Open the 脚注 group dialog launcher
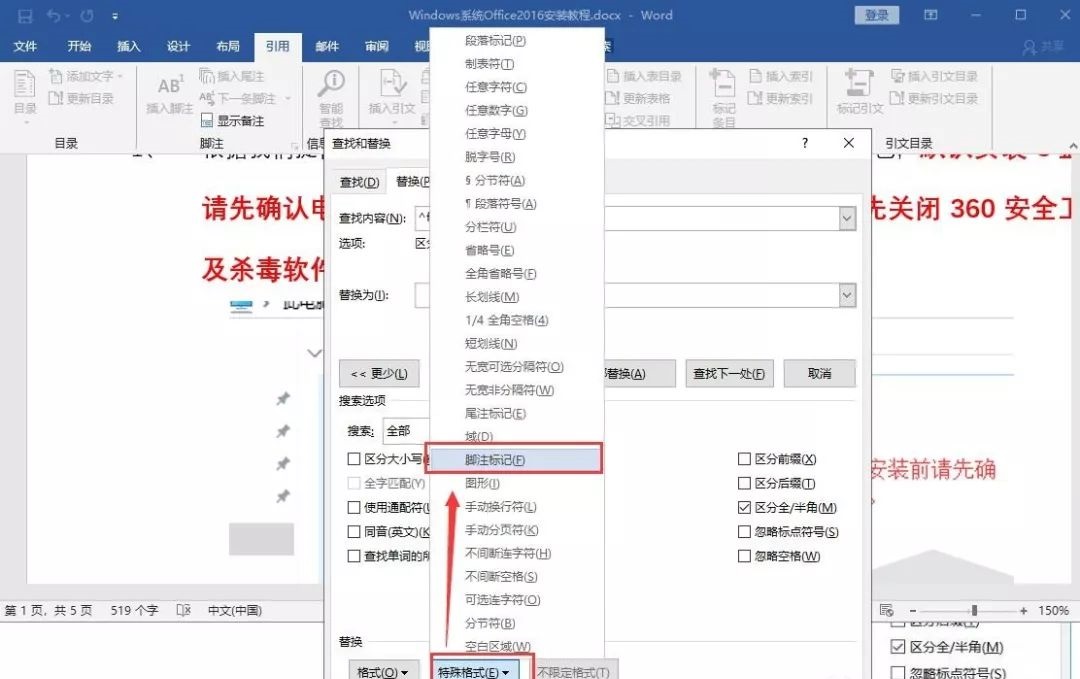 pyautogui.click(x=295, y=146)
